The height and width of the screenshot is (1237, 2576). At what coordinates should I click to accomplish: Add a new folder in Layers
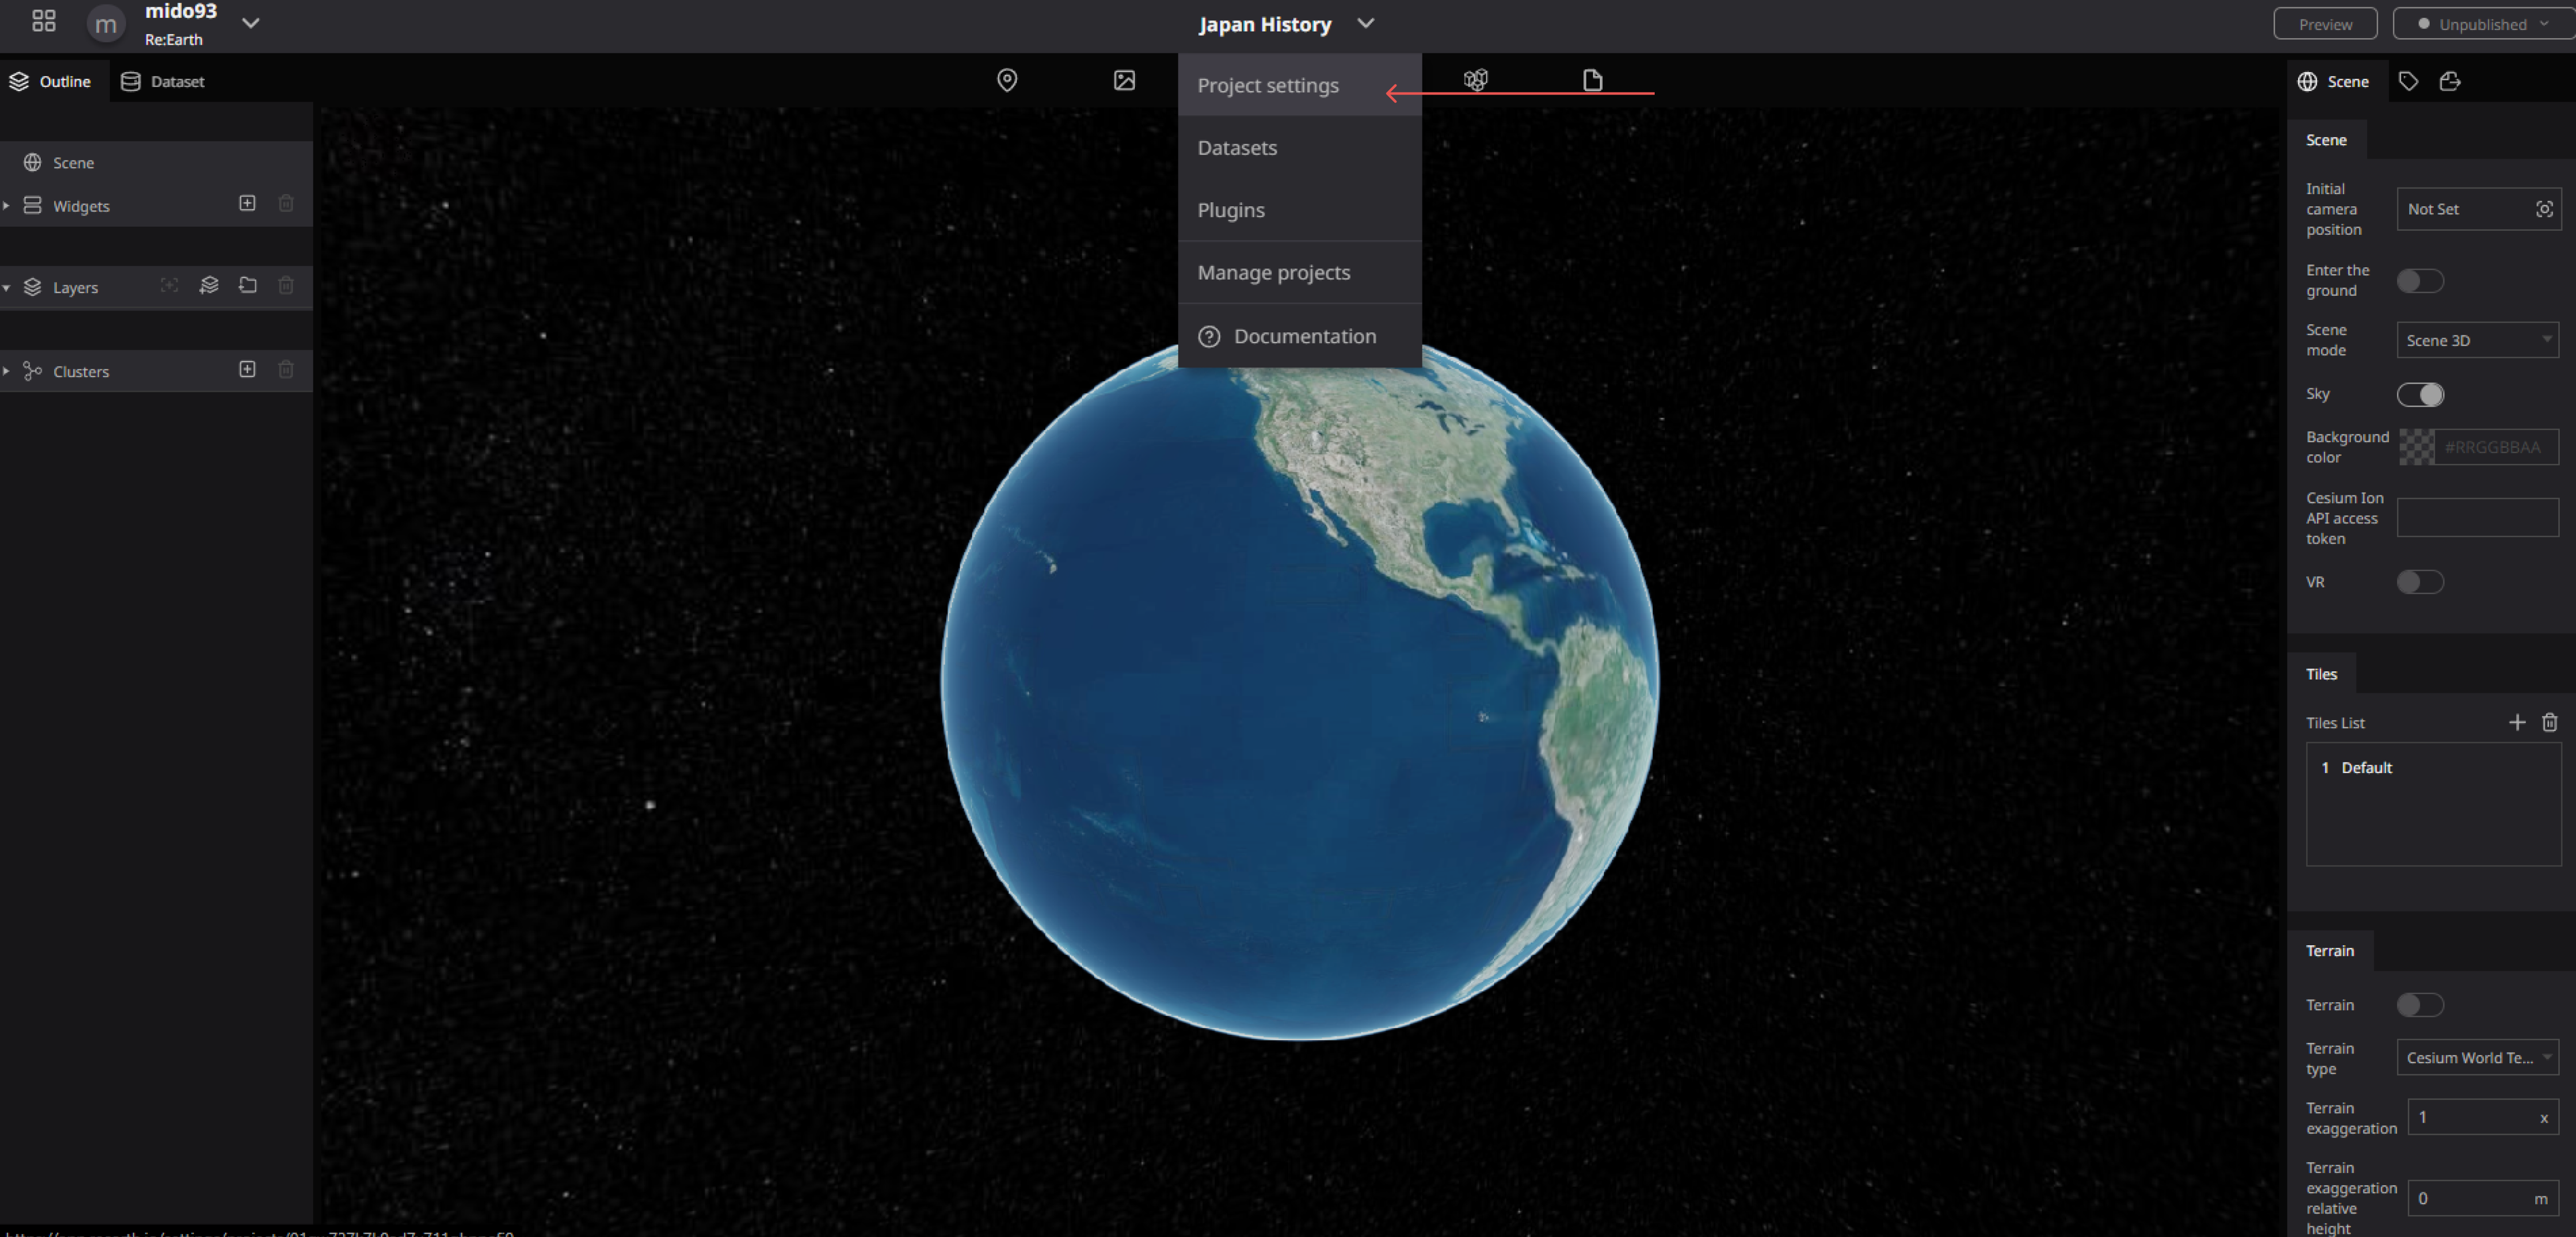click(x=247, y=285)
